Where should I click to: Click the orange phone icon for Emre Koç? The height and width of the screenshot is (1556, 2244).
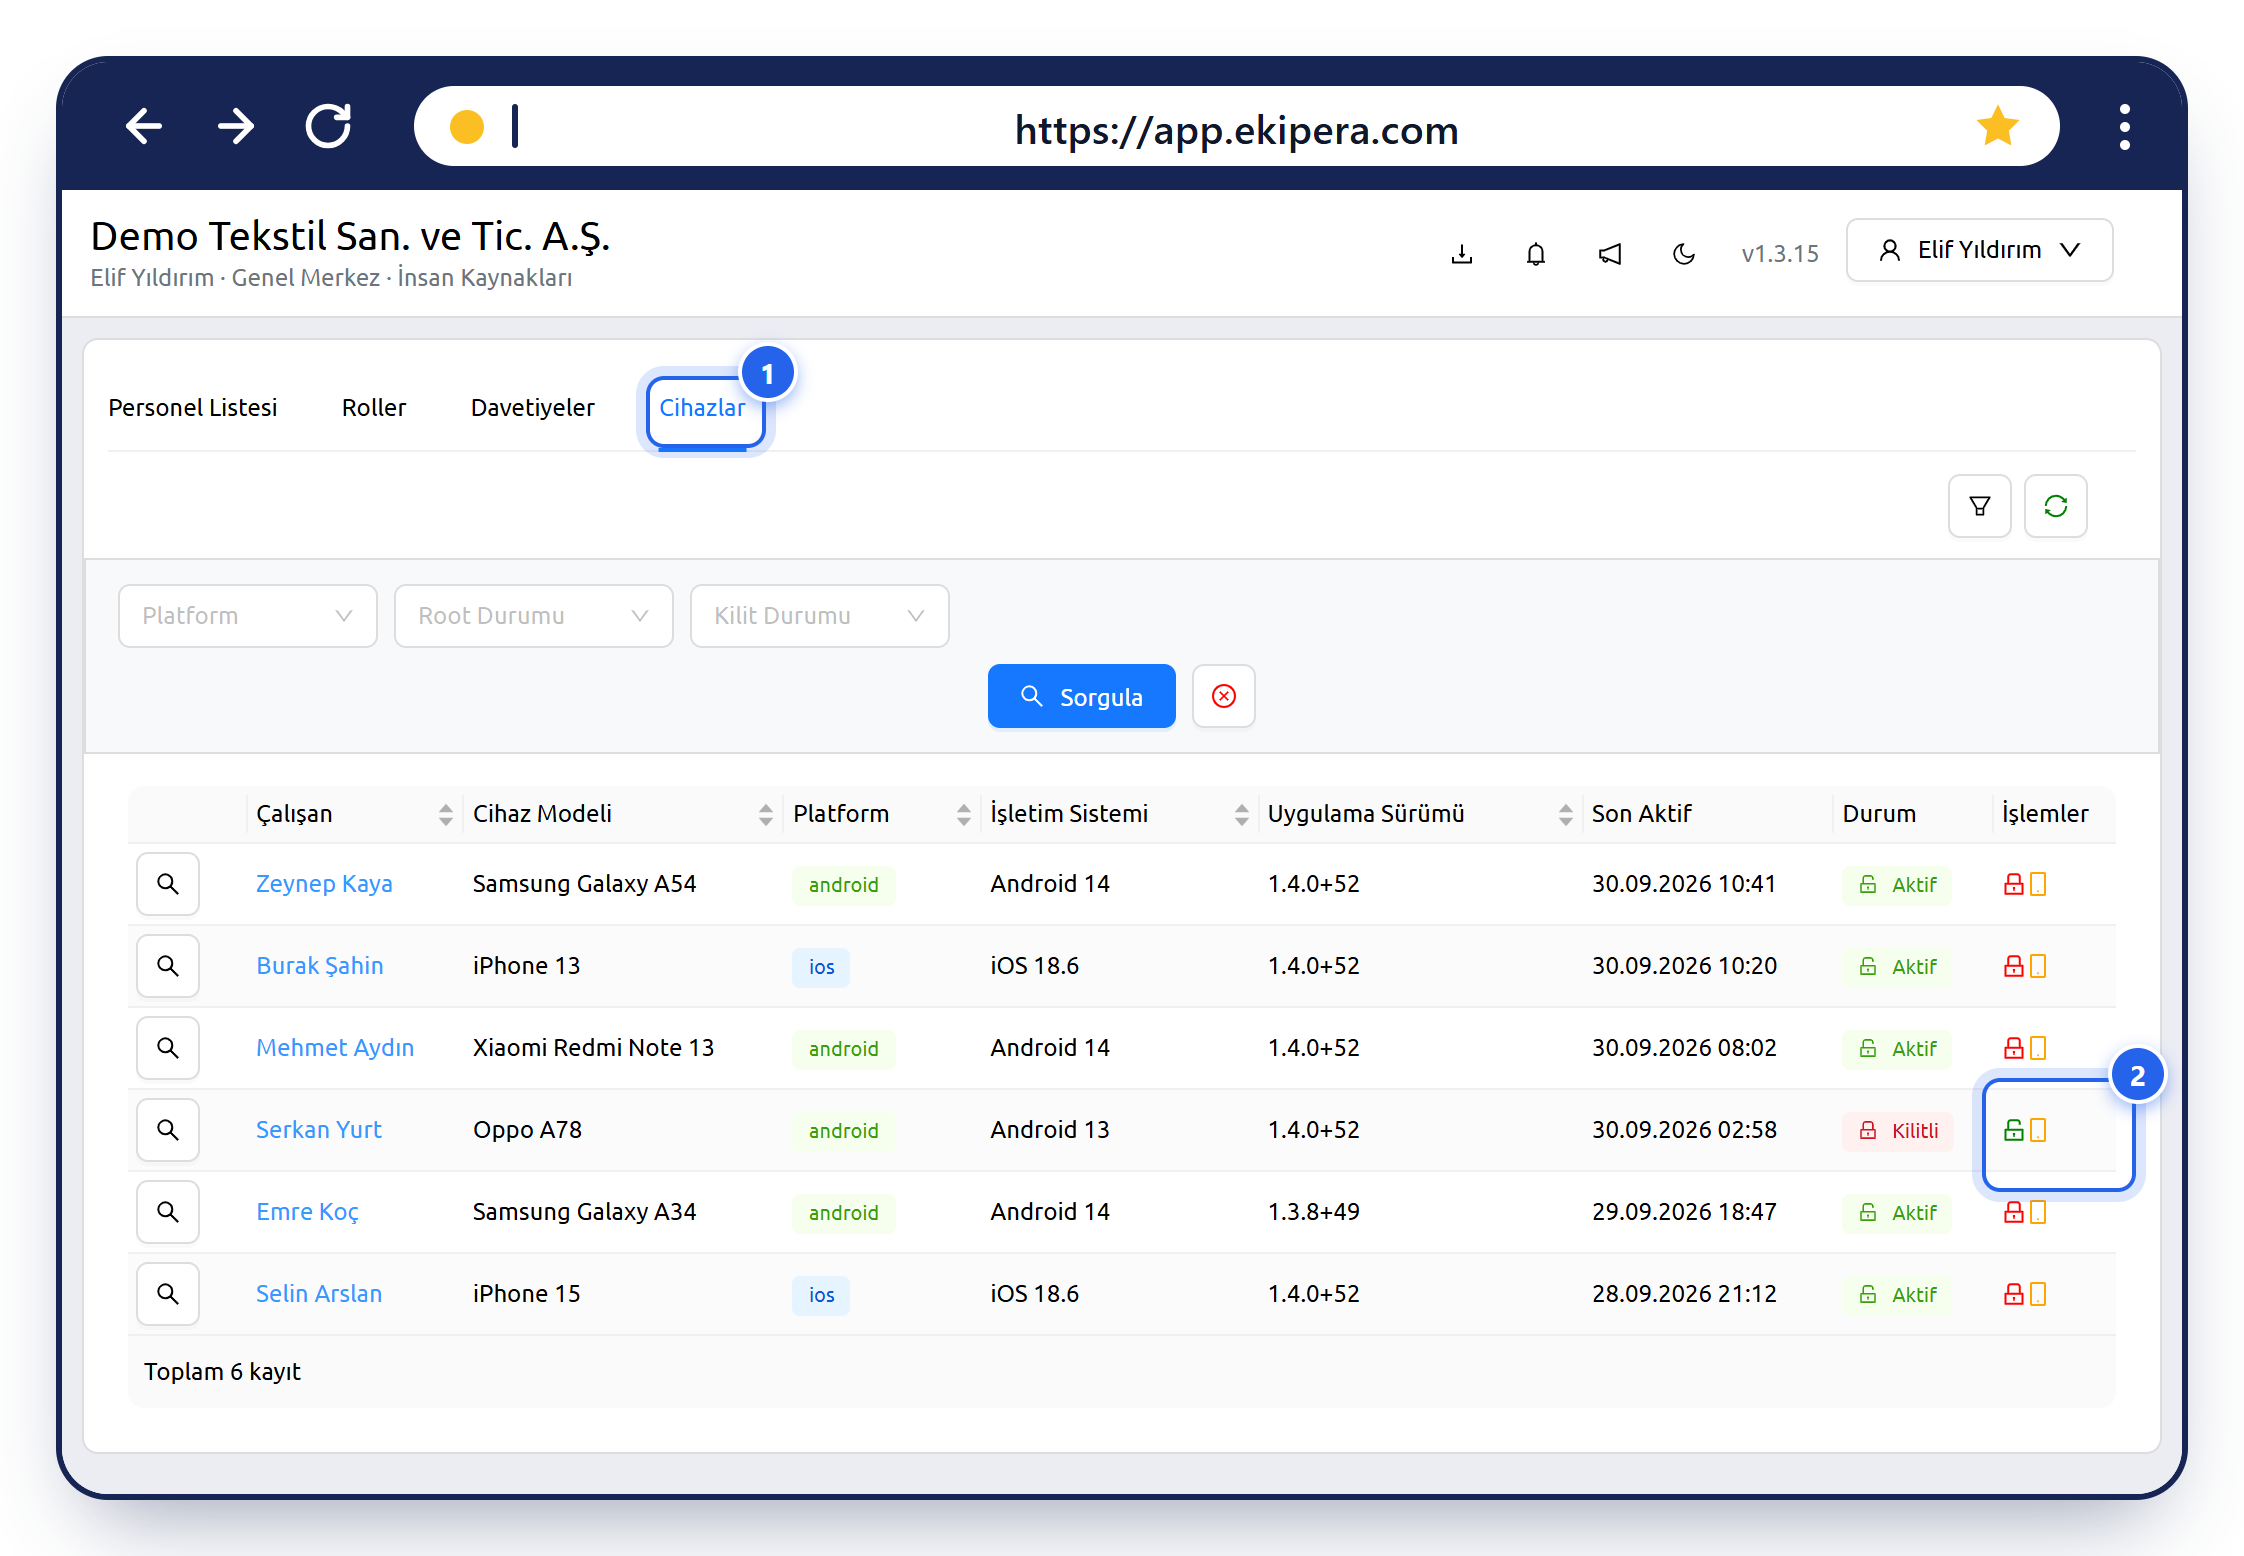[2038, 1212]
